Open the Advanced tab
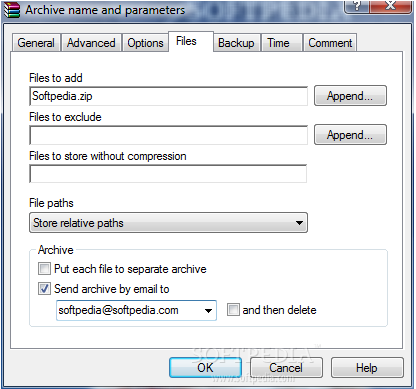 click(x=91, y=43)
